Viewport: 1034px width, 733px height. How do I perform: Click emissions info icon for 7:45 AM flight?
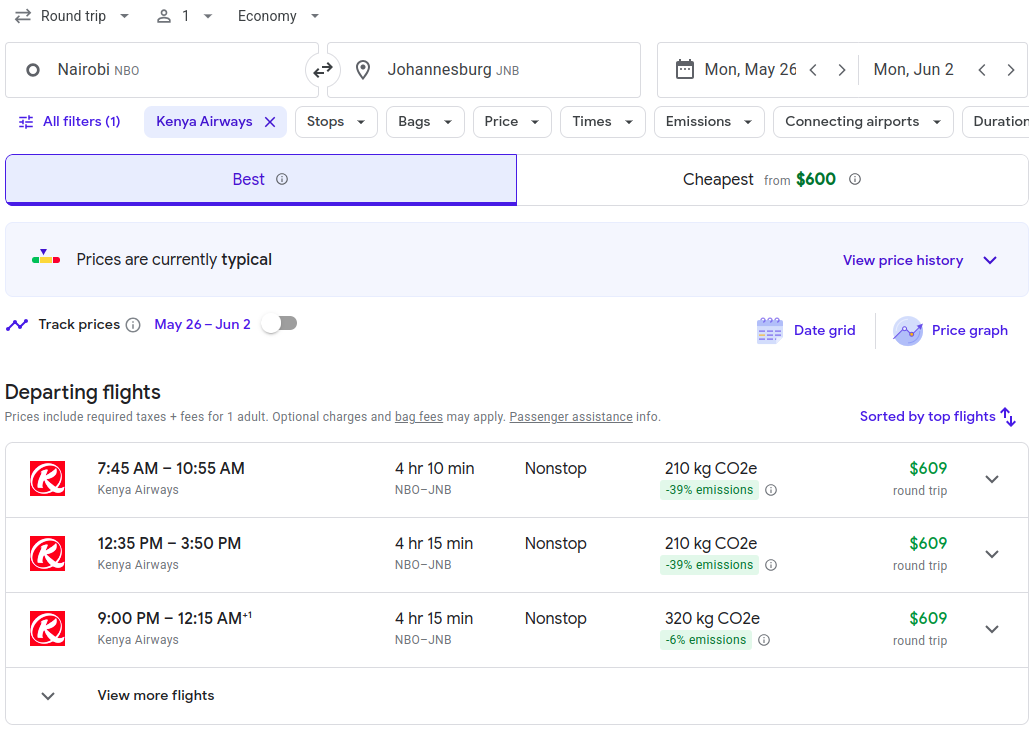coord(771,490)
